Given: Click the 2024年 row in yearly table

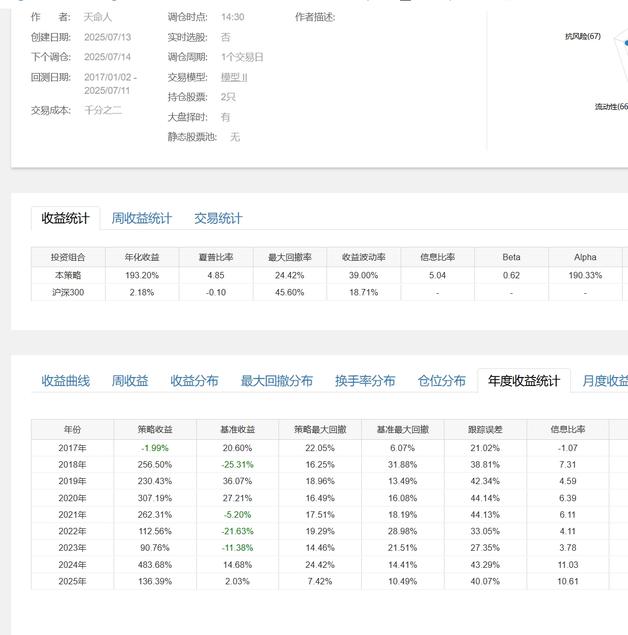Looking at the screenshot, I should pos(72,564).
